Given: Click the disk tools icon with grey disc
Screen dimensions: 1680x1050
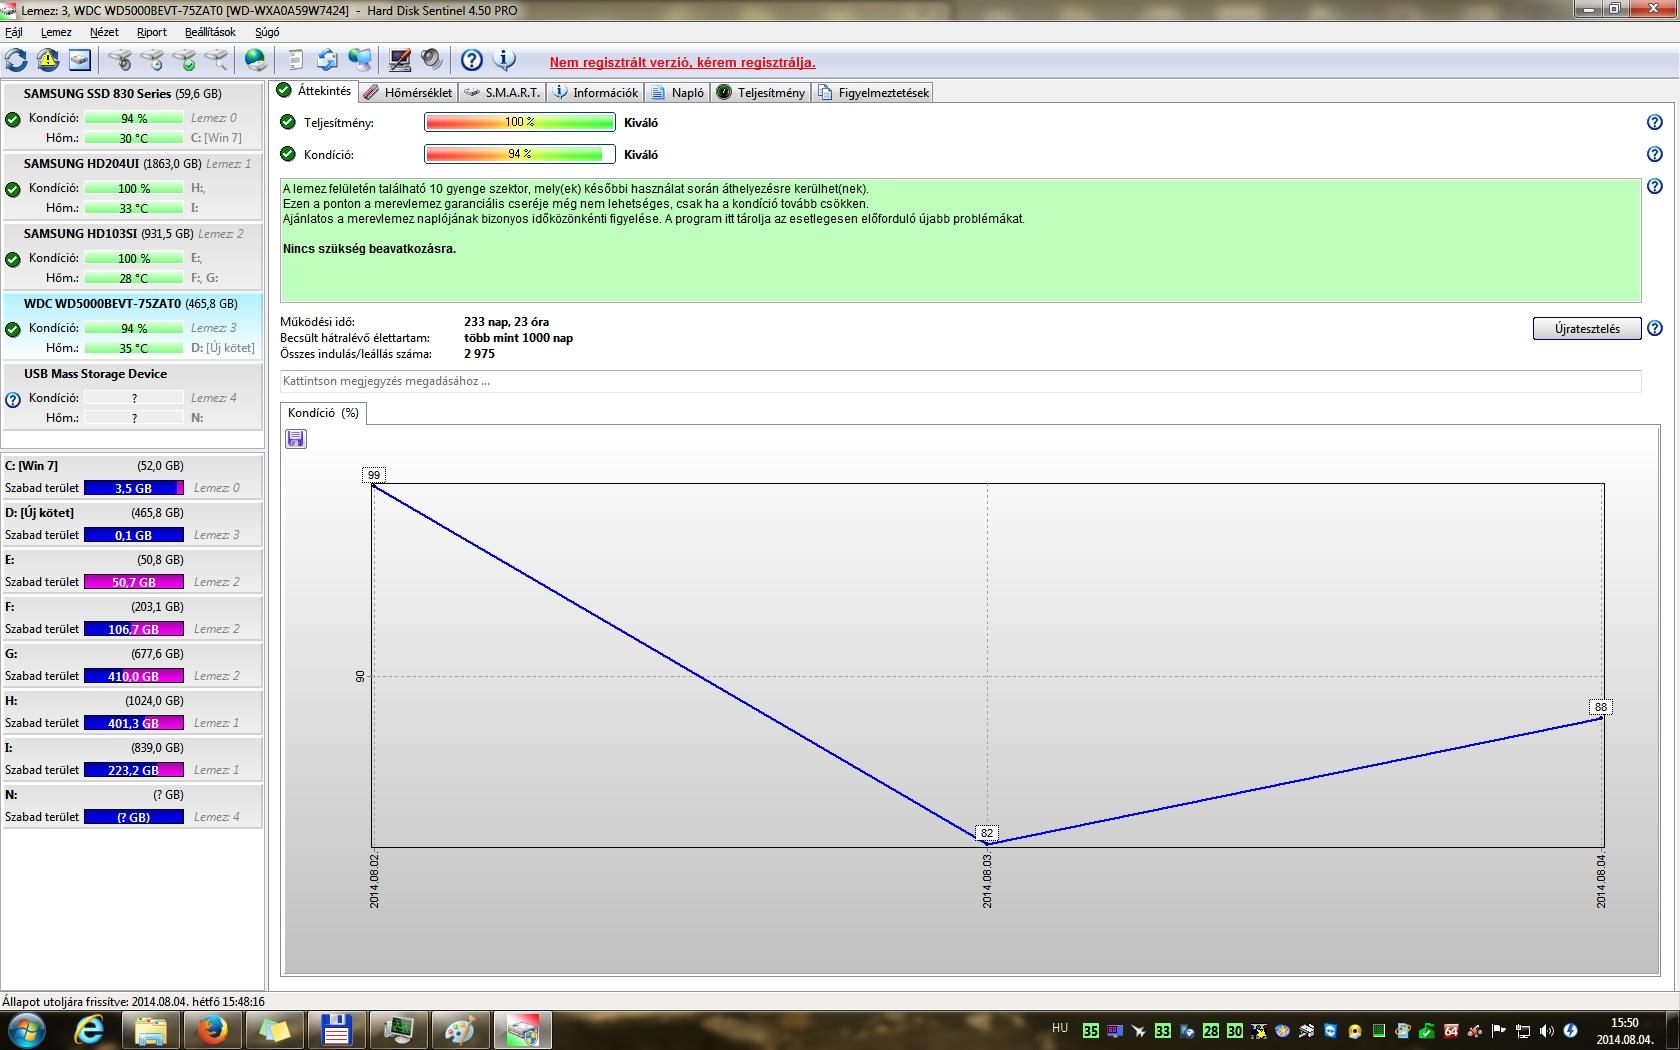Looking at the screenshot, I should pyautogui.click(x=120, y=60).
